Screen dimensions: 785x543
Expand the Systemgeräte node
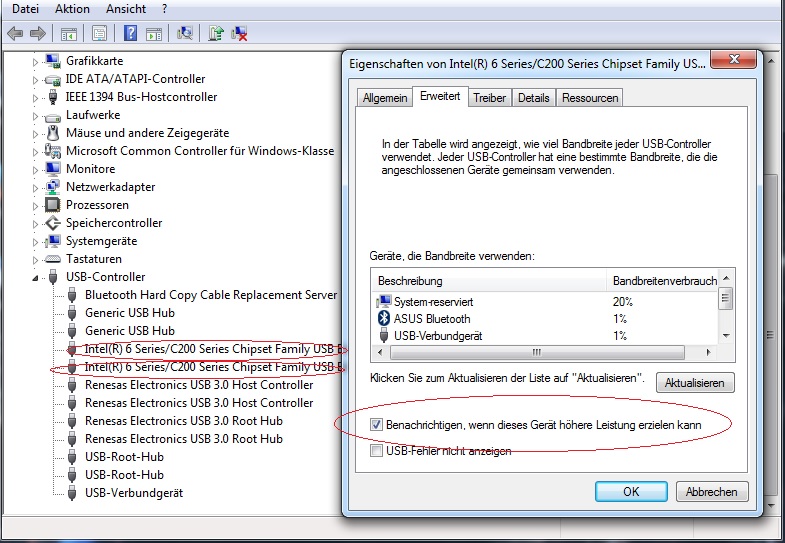pos(35,242)
